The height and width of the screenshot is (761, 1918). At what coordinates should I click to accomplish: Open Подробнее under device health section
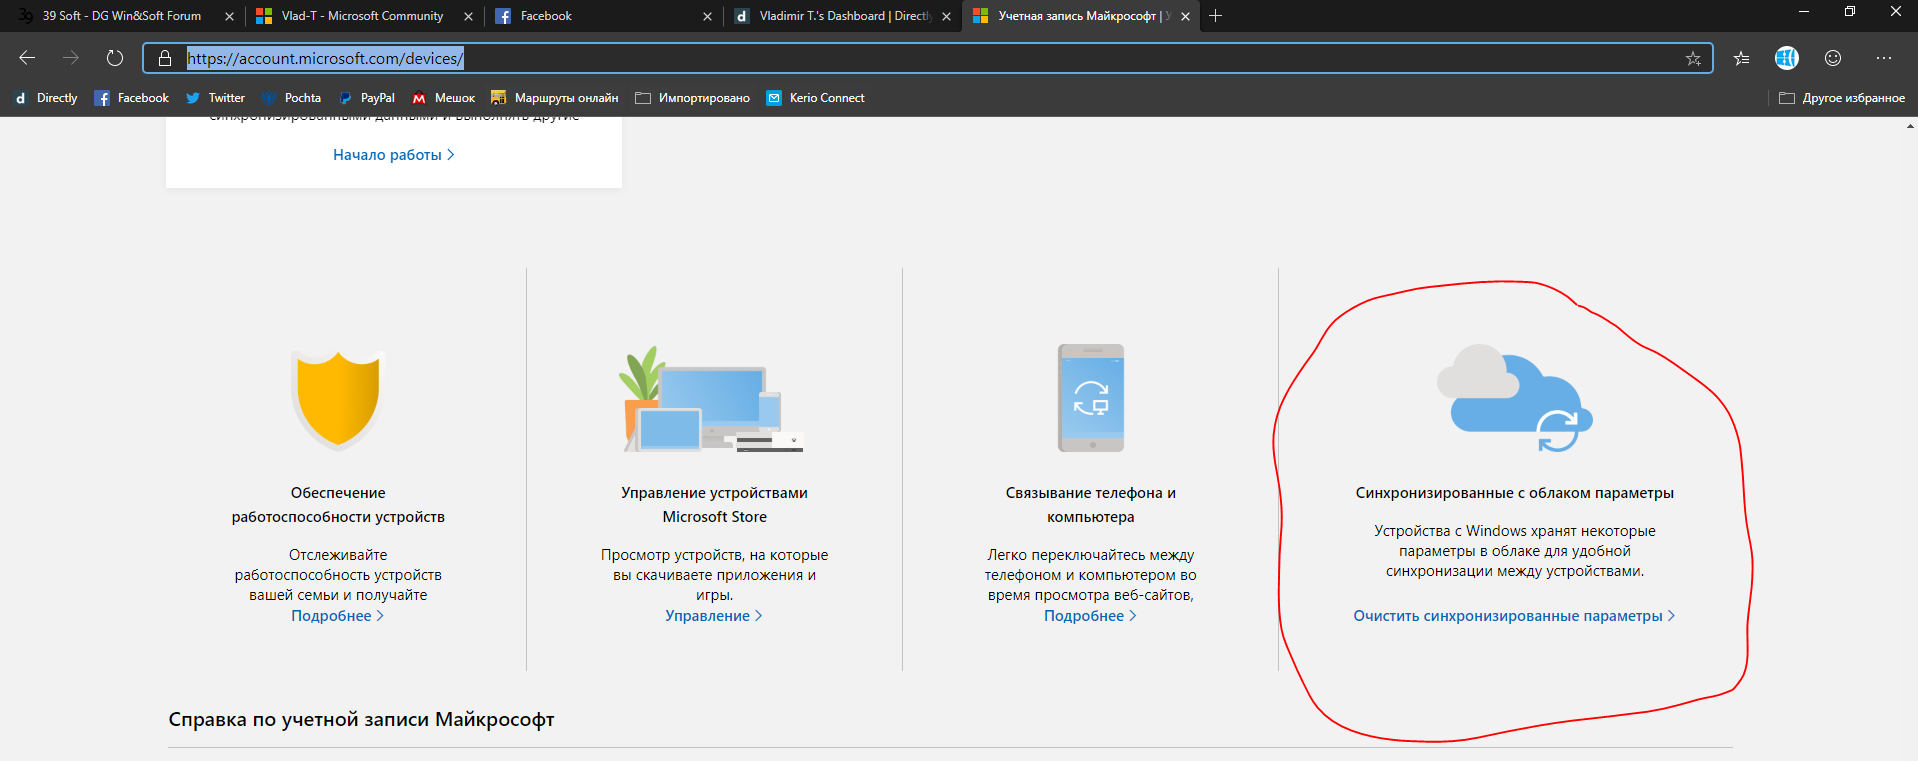(x=338, y=616)
